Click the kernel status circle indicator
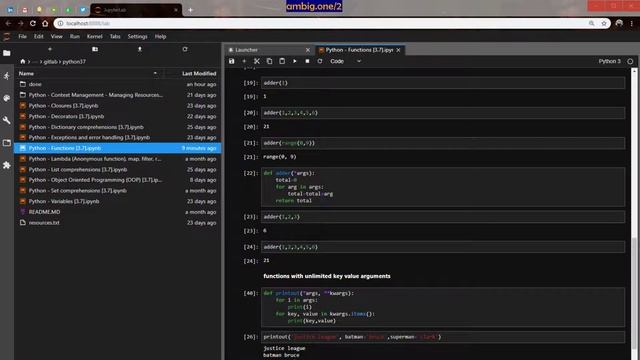Screen dimensions: 640x360 click(630, 61)
